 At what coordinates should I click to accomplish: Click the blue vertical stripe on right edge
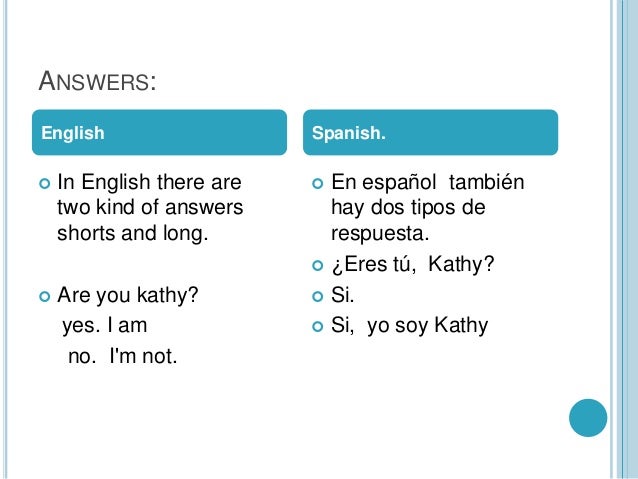tap(626, 239)
